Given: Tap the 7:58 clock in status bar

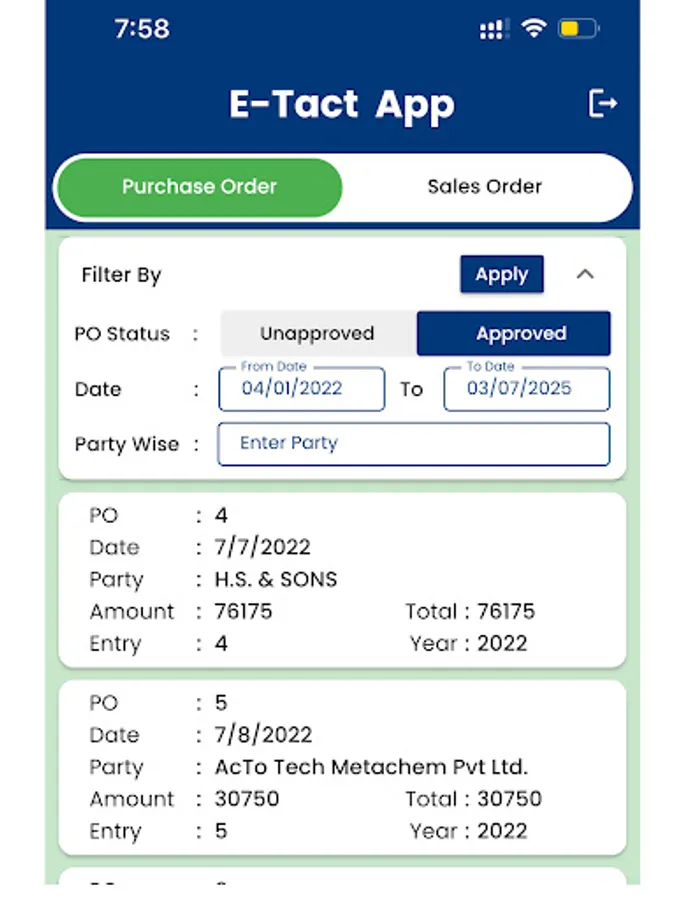Looking at the screenshot, I should [141, 29].
